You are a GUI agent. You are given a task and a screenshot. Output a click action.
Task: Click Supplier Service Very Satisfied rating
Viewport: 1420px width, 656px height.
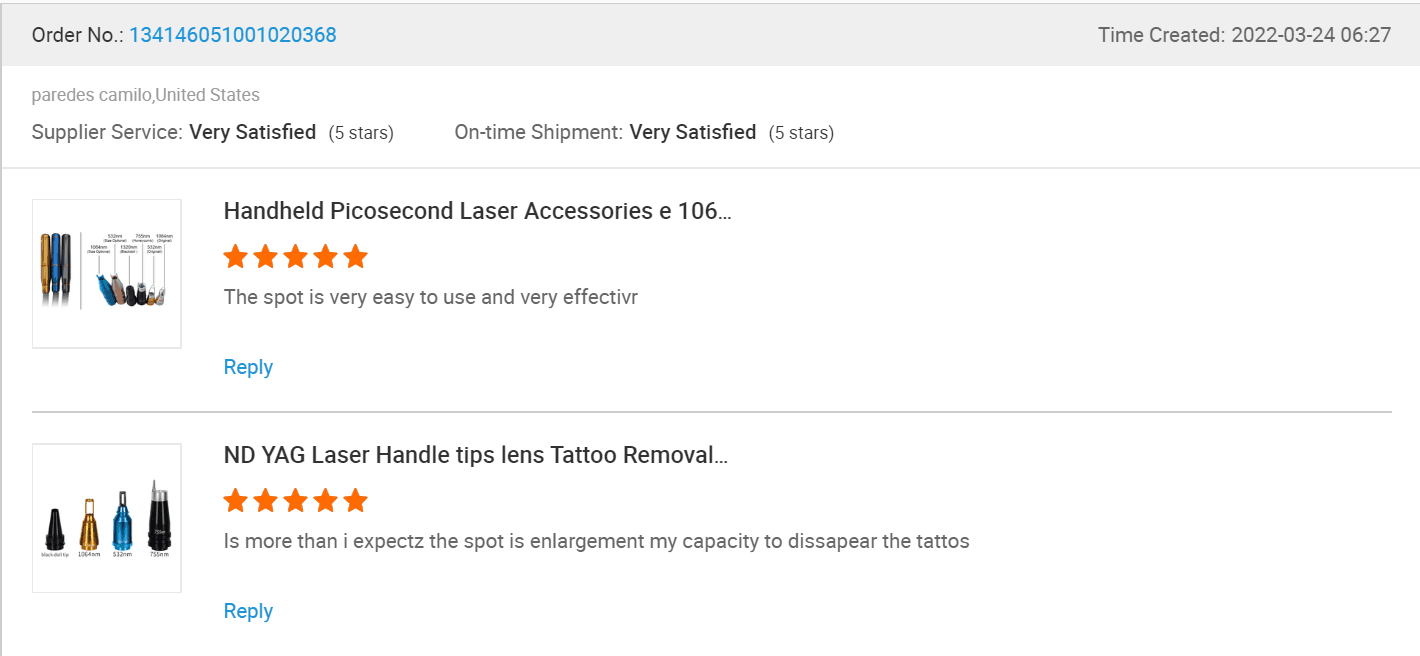coord(253,132)
